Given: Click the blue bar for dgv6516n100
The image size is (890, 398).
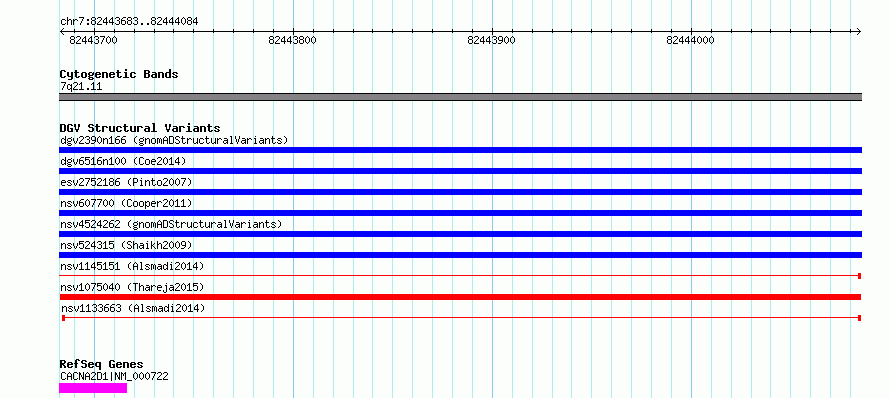Looking at the screenshot, I should click(x=460, y=171).
